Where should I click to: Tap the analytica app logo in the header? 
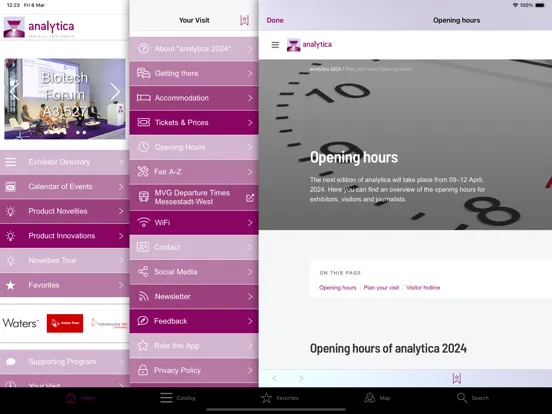coord(39,27)
